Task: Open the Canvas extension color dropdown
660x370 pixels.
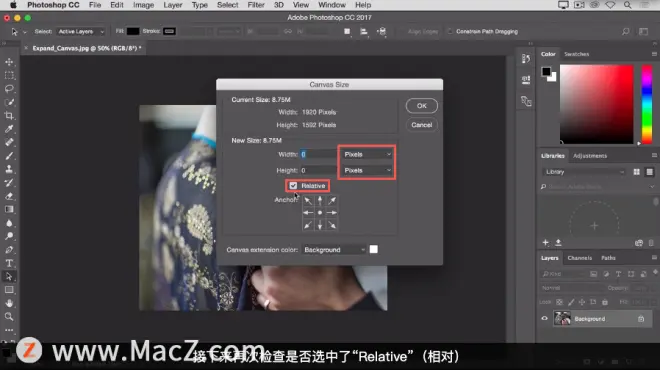Action: click(x=334, y=250)
